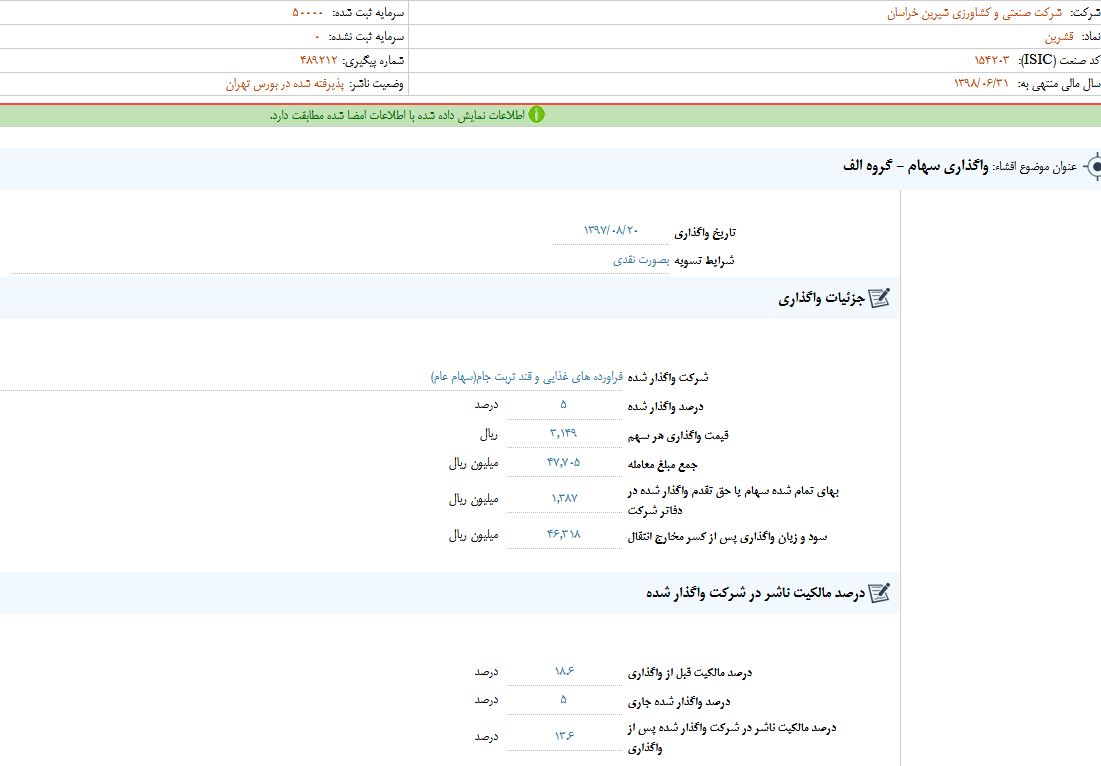This screenshot has width=1101, height=766.
Task: Click the symbol value قشرین
Action: [1059, 37]
